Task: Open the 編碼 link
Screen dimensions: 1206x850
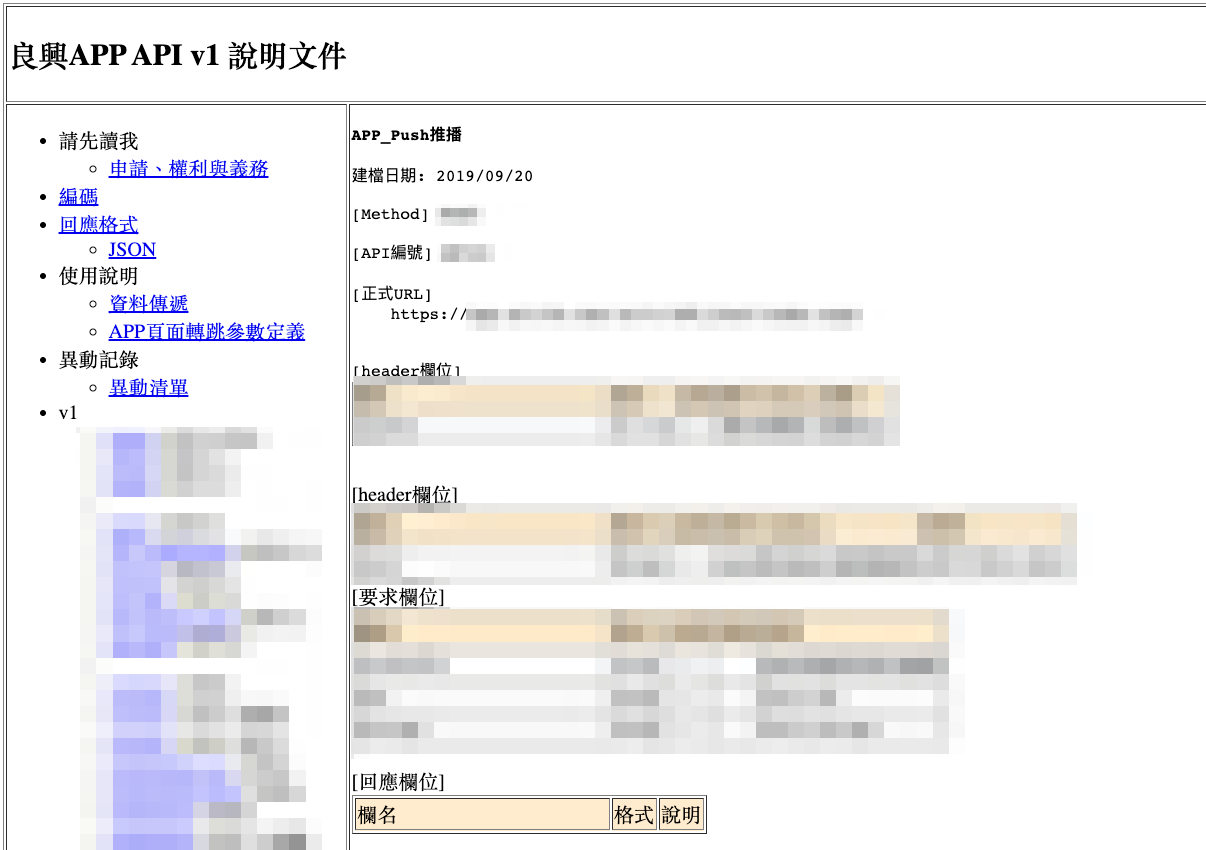Action: click(79, 197)
